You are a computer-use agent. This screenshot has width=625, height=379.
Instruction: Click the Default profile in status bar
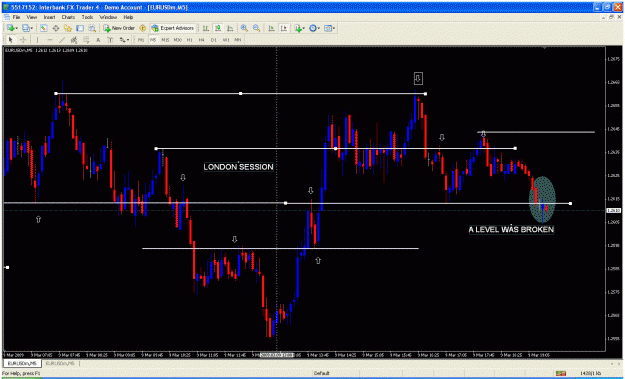321,373
